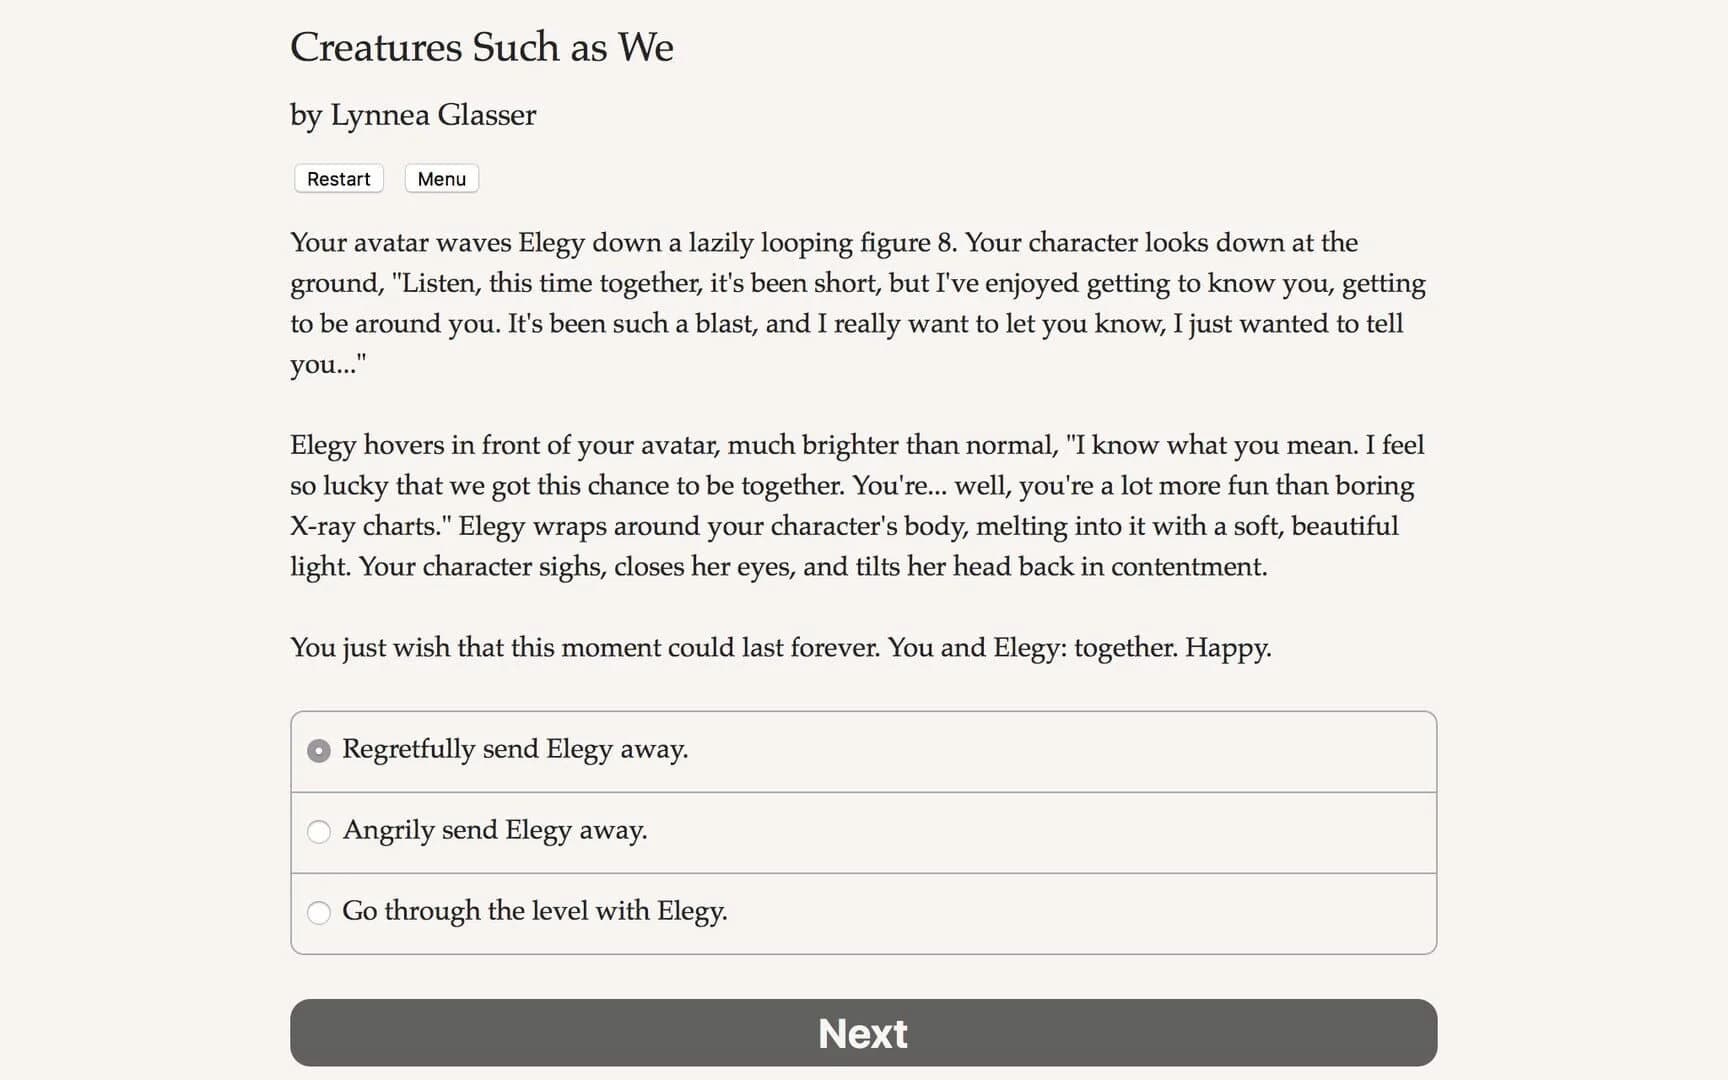Click the Next button to continue

(x=862, y=1032)
